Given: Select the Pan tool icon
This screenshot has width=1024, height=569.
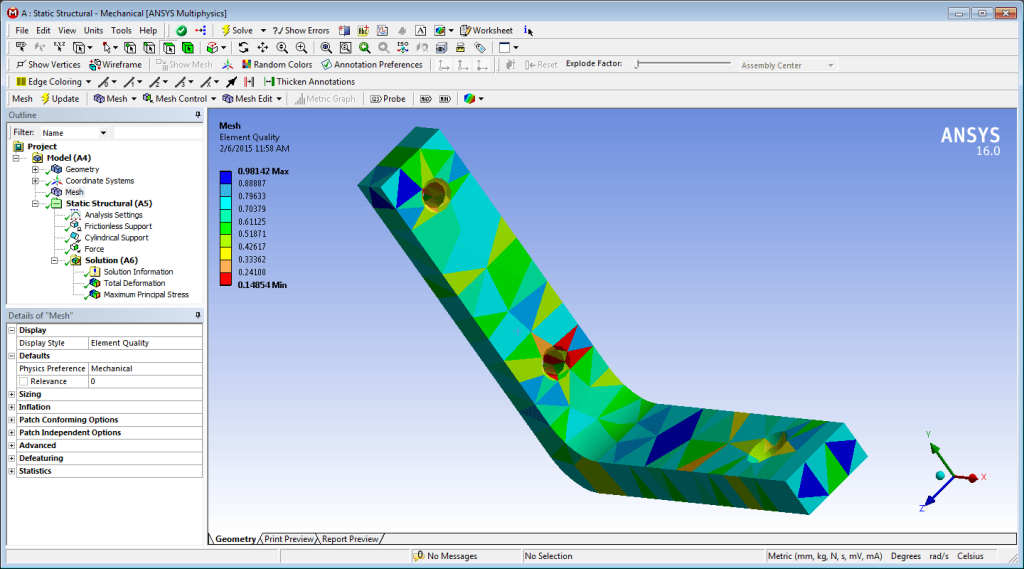Looking at the screenshot, I should pos(263,48).
